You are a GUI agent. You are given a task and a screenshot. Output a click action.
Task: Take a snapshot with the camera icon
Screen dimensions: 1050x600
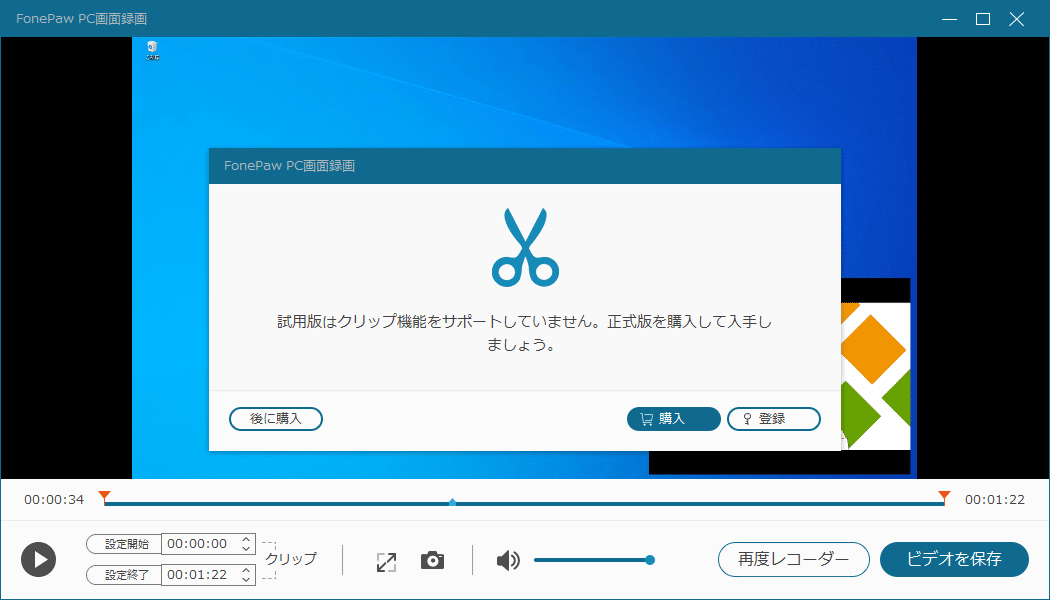pyautogui.click(x=432, y=560)
